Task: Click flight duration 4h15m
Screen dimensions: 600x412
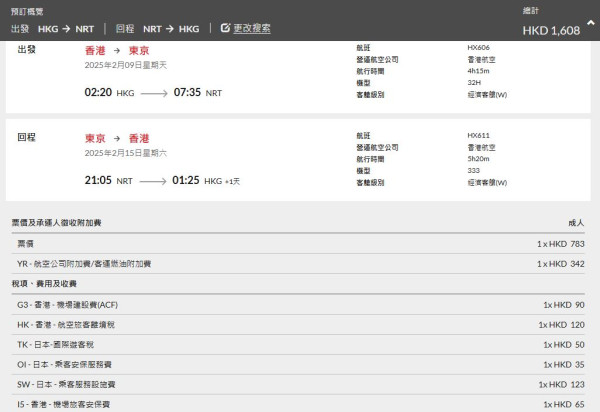Action: point(478,71)
